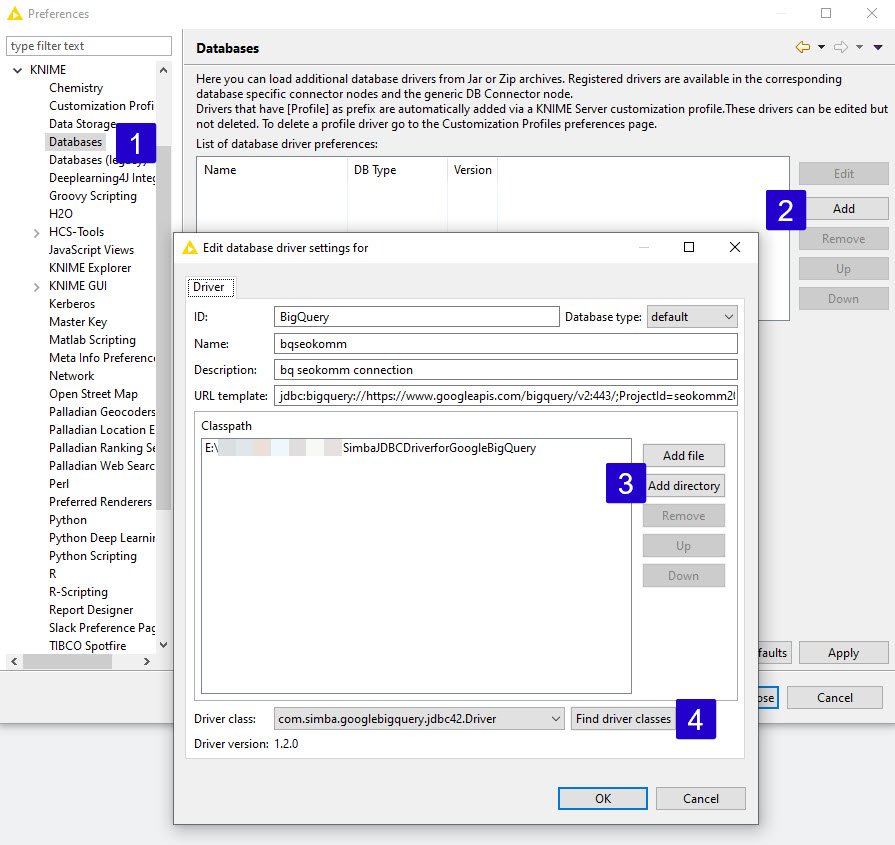
Task: Click the DB Type column header
Action: [397, 170]
